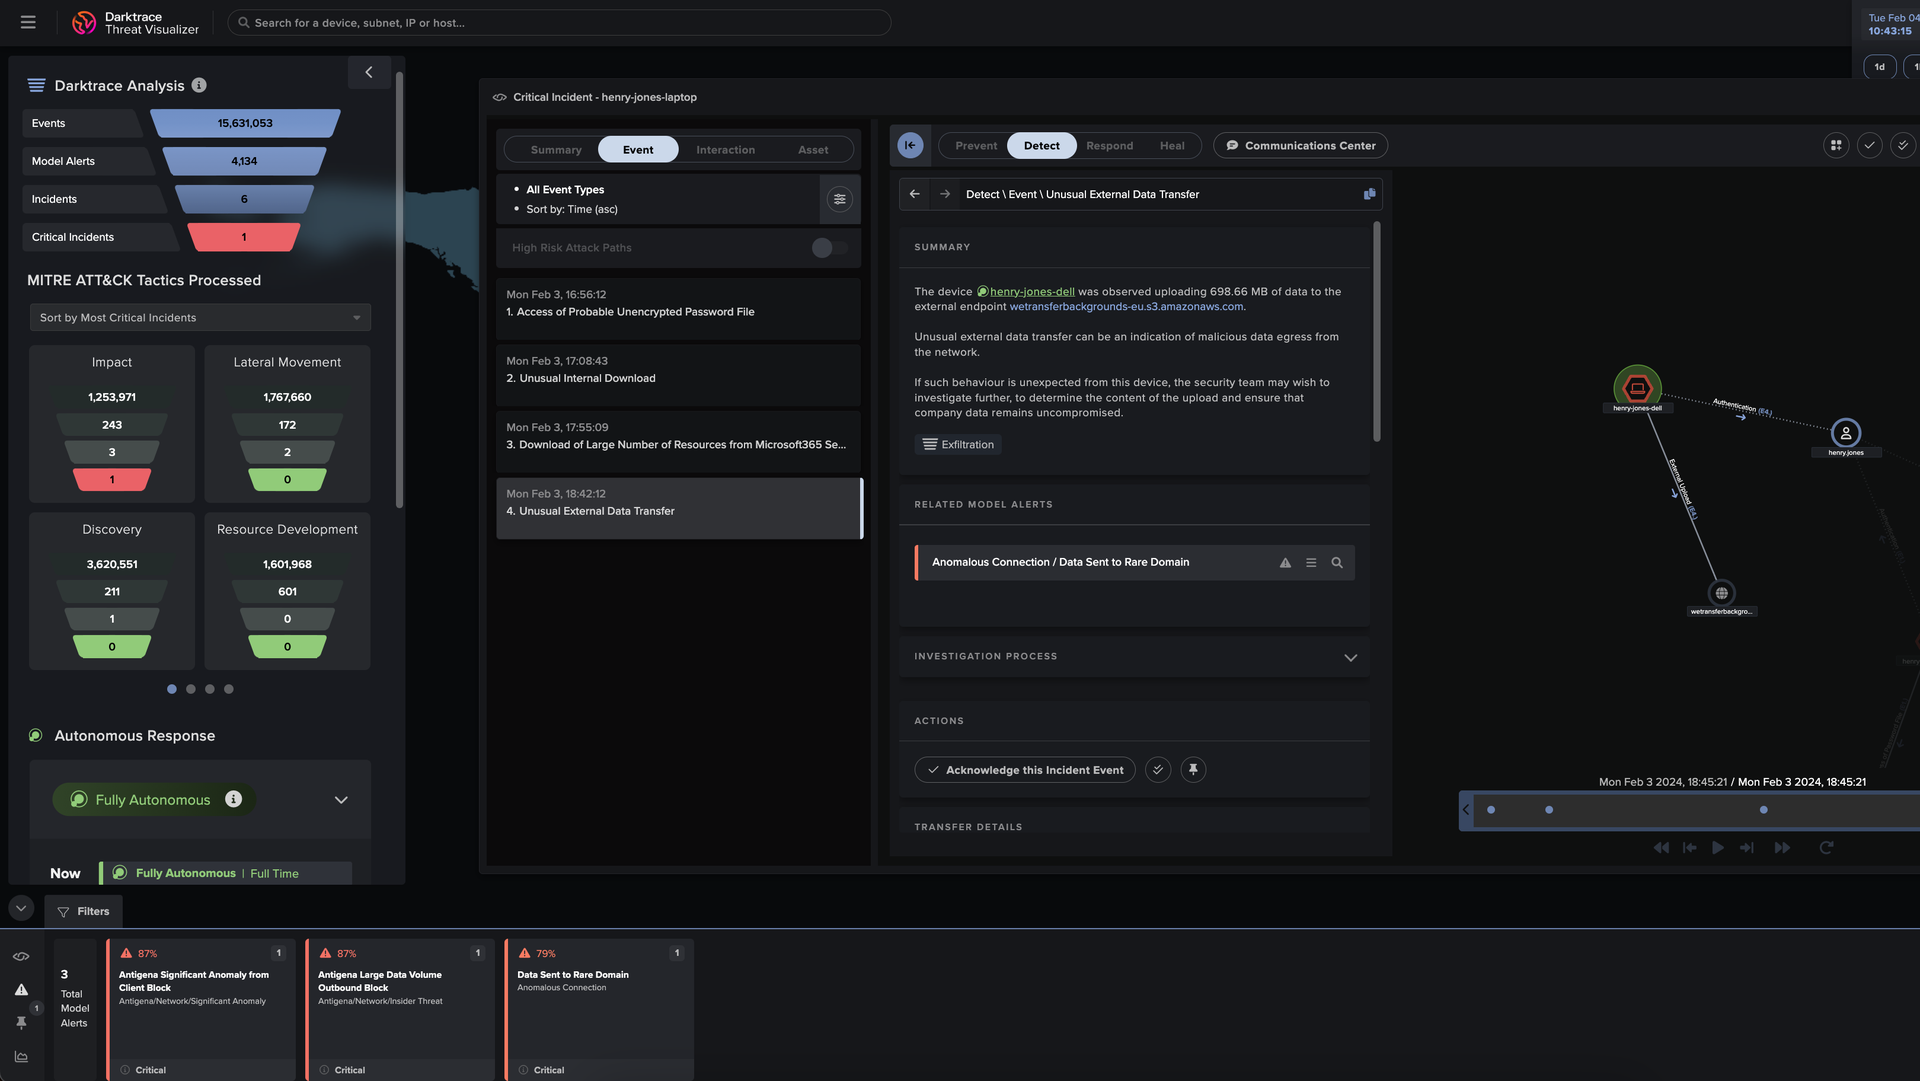Screen dimensions: 1920x1081
Task: Open list icon on related model alert
Action: [x=1311, y=563]
